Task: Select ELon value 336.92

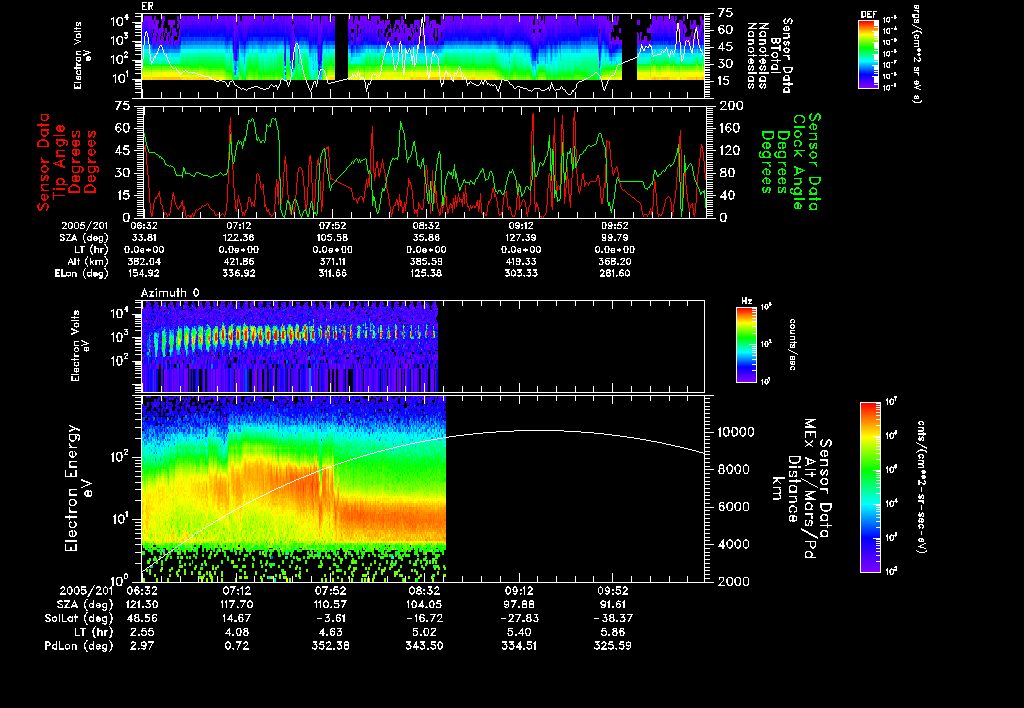Action: coord(238,274)
